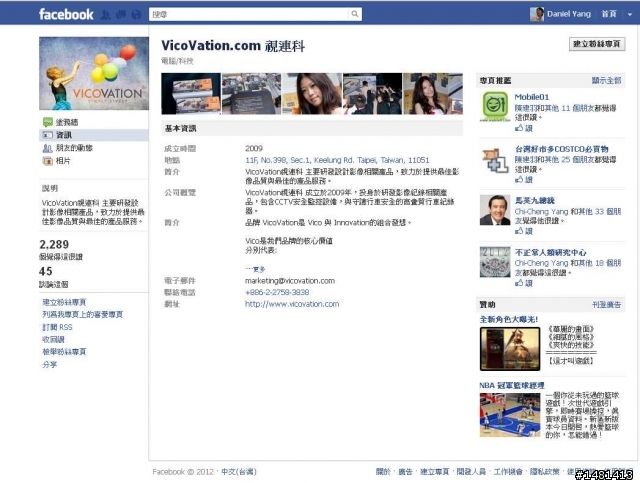The height and width of the screenshot is (483, 640).
Task: Click footer 隱私政策 privacy link
Action: tap(544, 472)
